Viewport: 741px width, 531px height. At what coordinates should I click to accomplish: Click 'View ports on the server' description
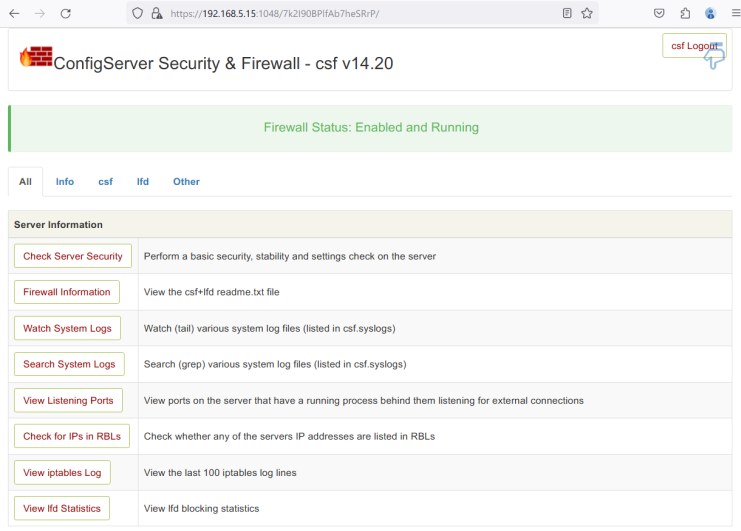[363, 401]
